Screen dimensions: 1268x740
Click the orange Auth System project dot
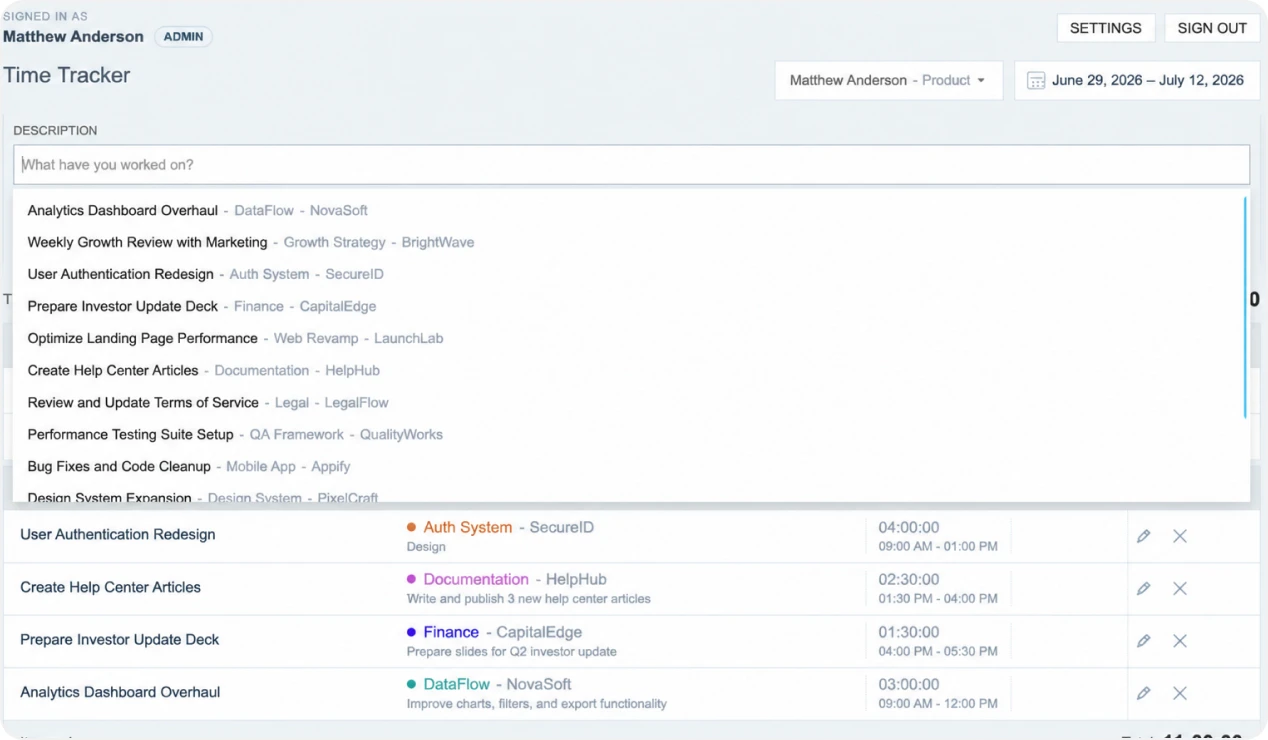click(411, 527)
